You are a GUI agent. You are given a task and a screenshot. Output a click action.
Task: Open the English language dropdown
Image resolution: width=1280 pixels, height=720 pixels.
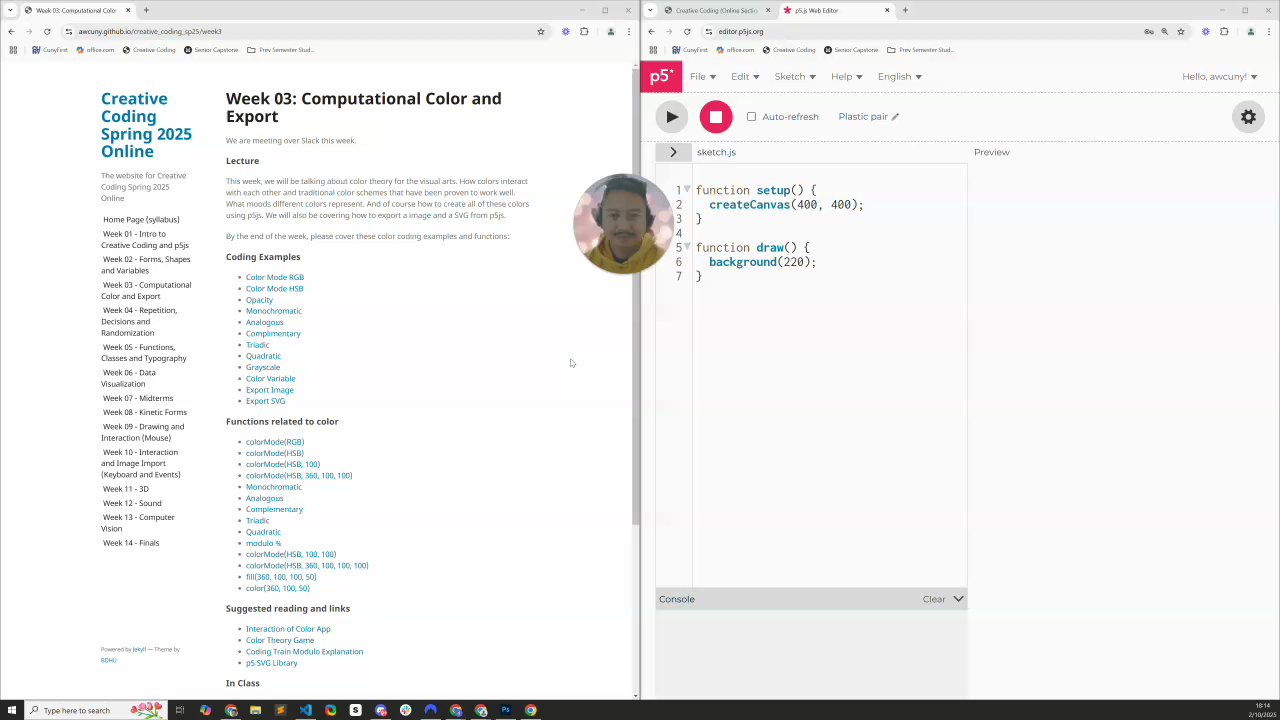pyautogui.click(x=900, y=77)
